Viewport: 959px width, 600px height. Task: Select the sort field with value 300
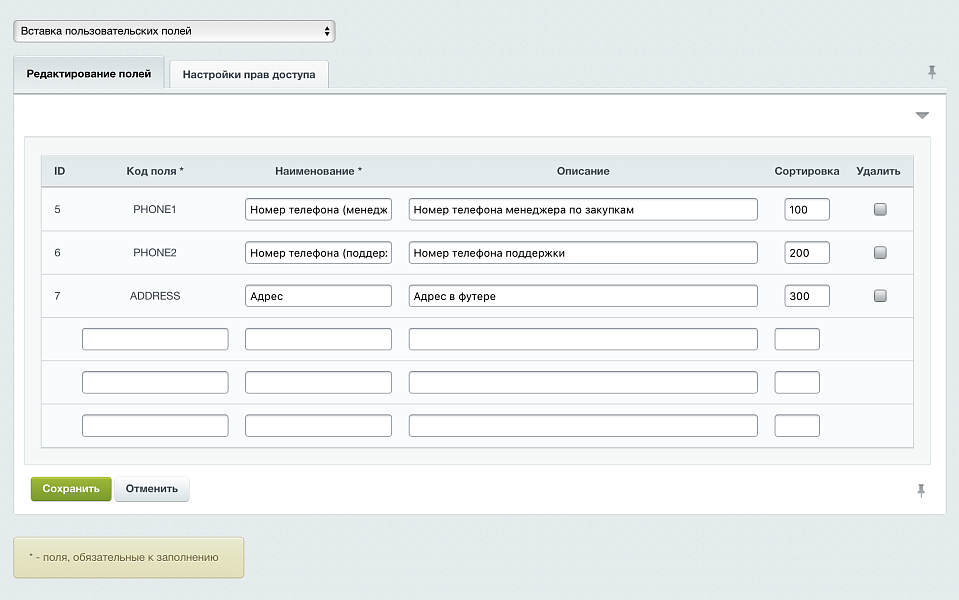click(x=807, y=296)
